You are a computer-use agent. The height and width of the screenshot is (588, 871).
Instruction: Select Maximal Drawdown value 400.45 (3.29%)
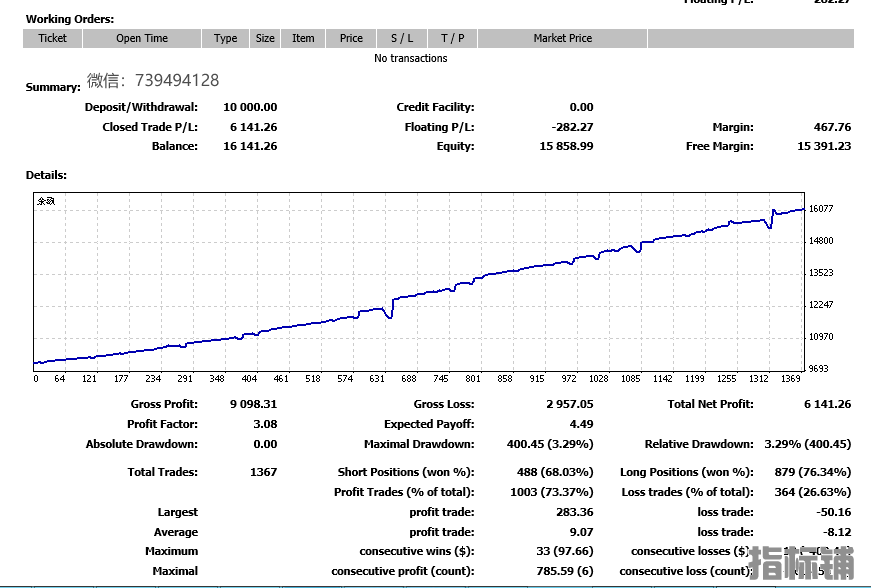click(550, 444)
